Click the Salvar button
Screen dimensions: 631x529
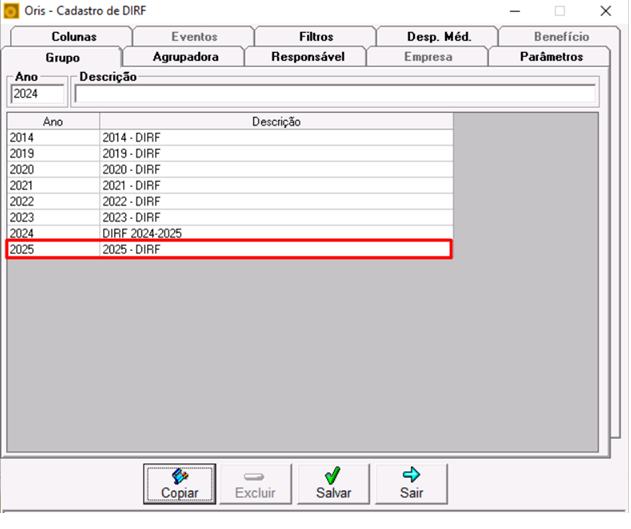(333, 484)
